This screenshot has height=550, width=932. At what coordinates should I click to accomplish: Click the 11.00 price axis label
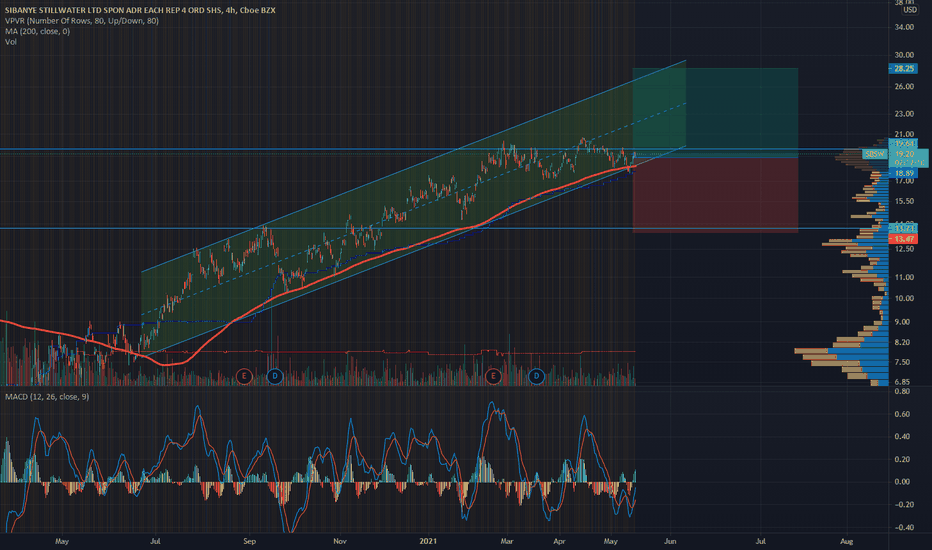click(904, 277)
